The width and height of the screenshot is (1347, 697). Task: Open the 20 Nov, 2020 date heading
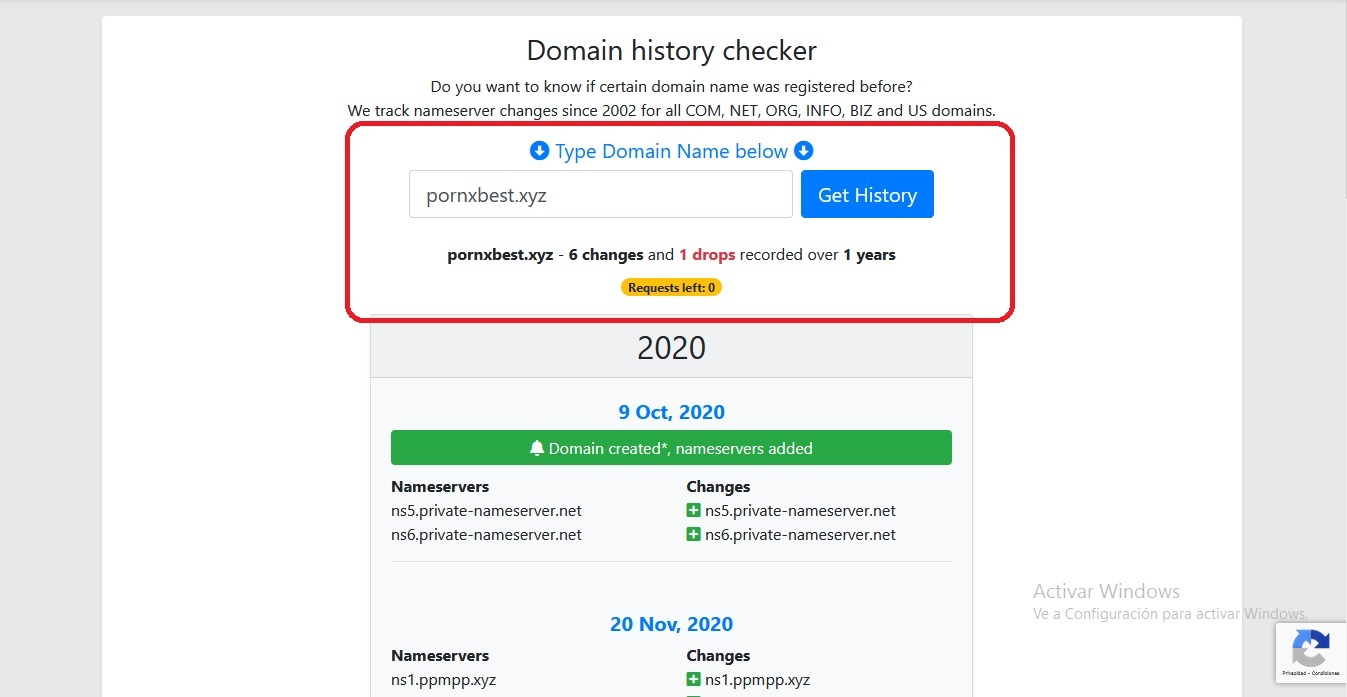click(671, 624)
